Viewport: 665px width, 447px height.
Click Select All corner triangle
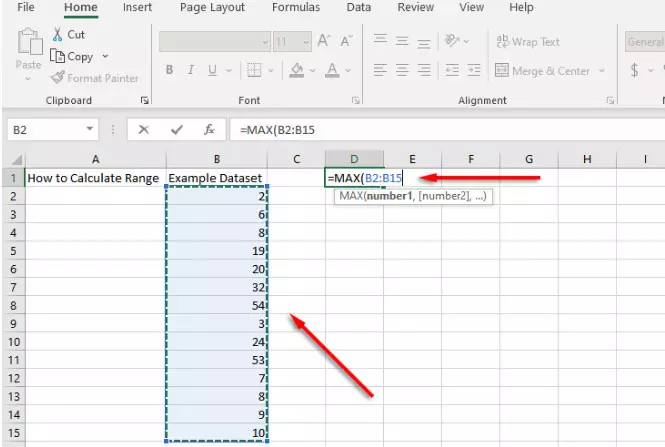point(17,160)
